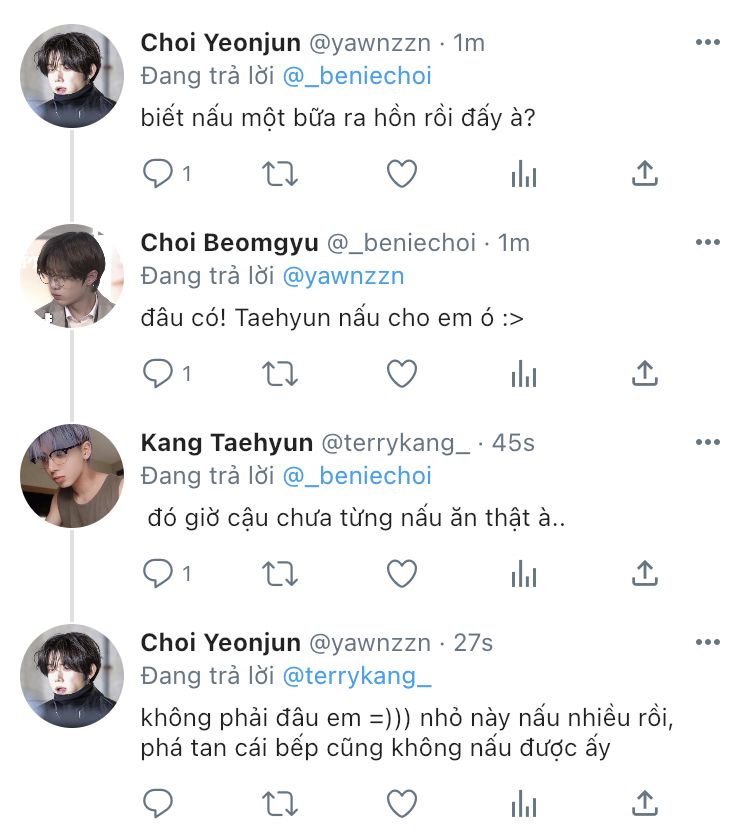The width and height of the screenshot is (750, 834).
Task: Like Kang Taehyun's tweet
Action: click(402, 574)
